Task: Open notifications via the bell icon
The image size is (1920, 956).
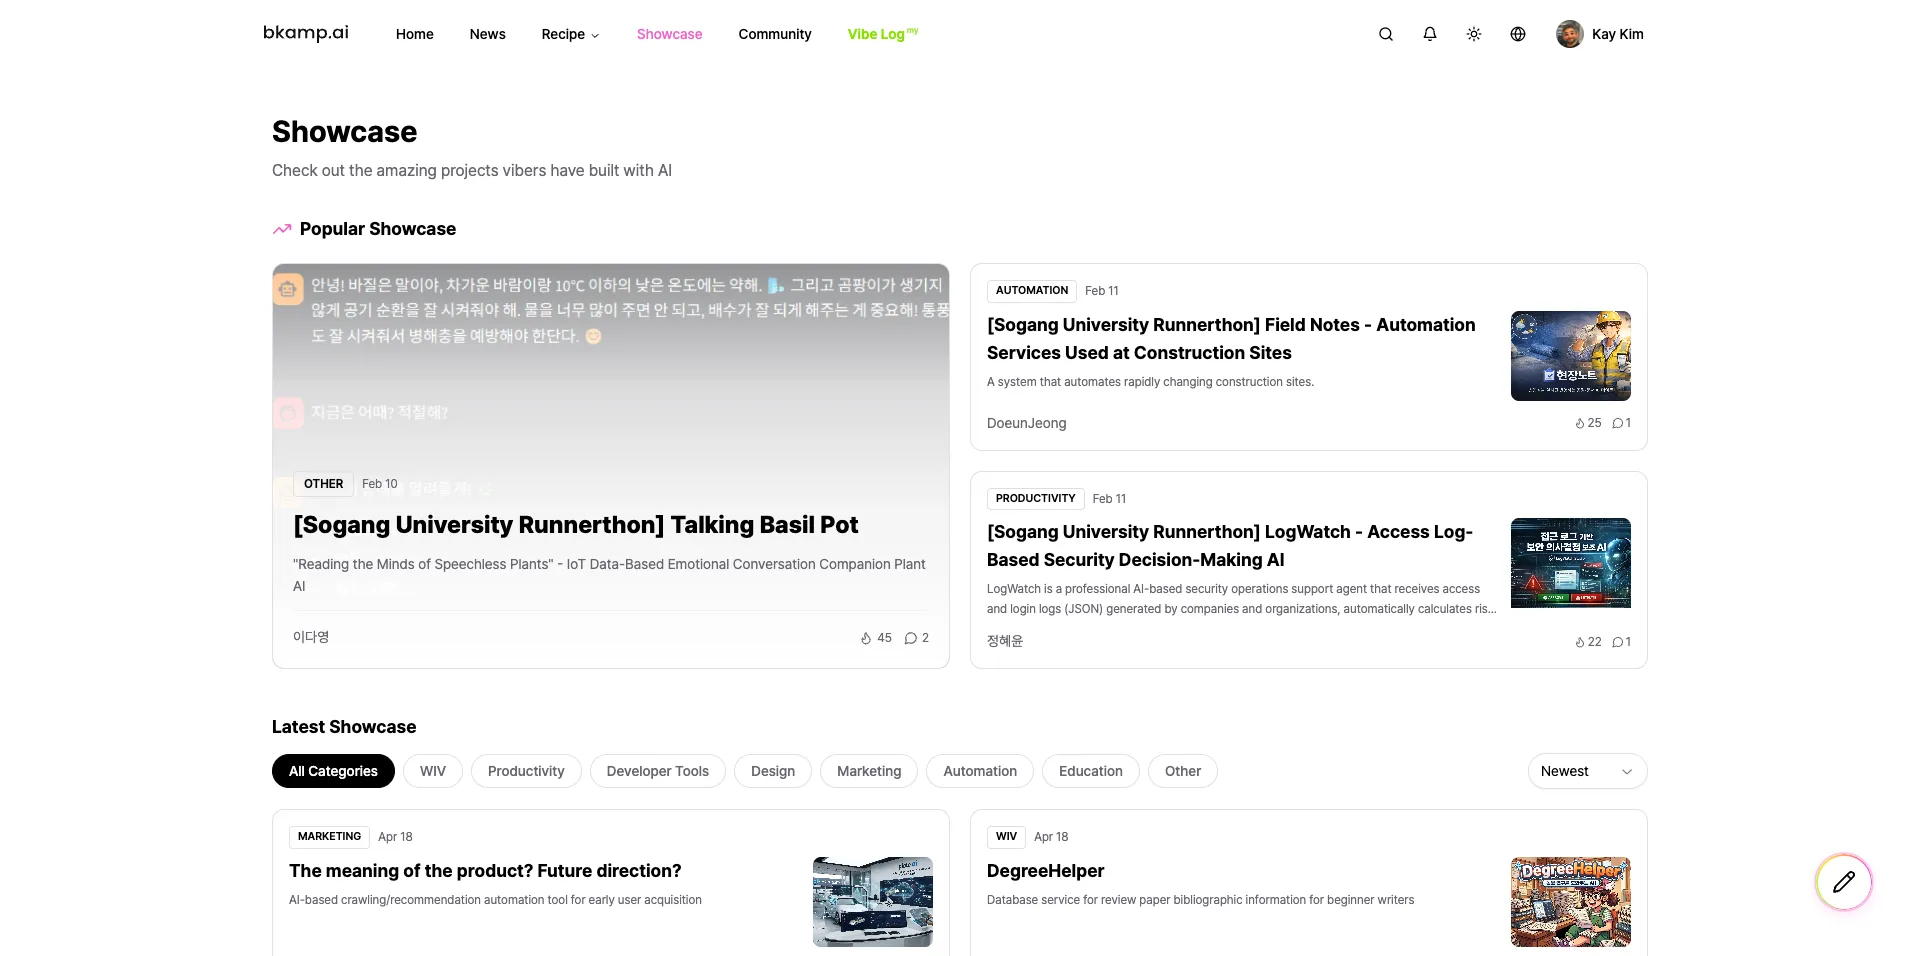Action: pos(1430,33)
